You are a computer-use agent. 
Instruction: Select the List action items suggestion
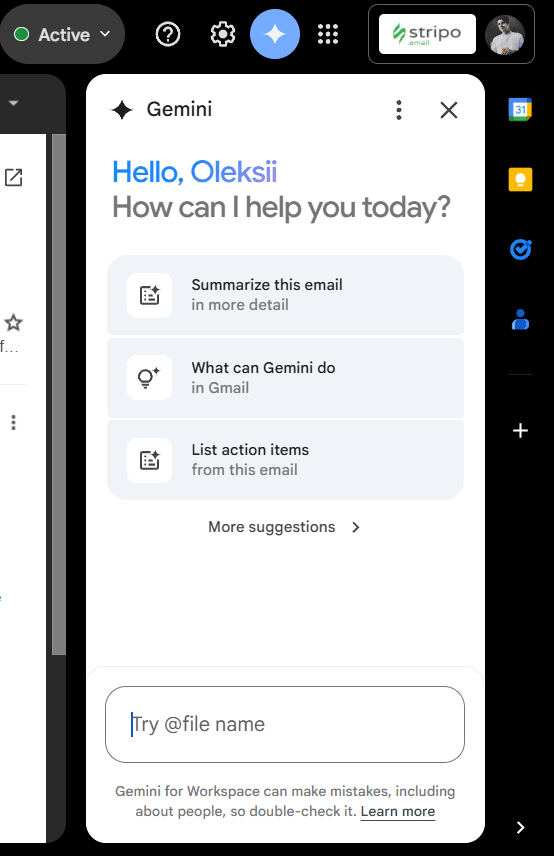pyautogui.click(x=285, y=460)
